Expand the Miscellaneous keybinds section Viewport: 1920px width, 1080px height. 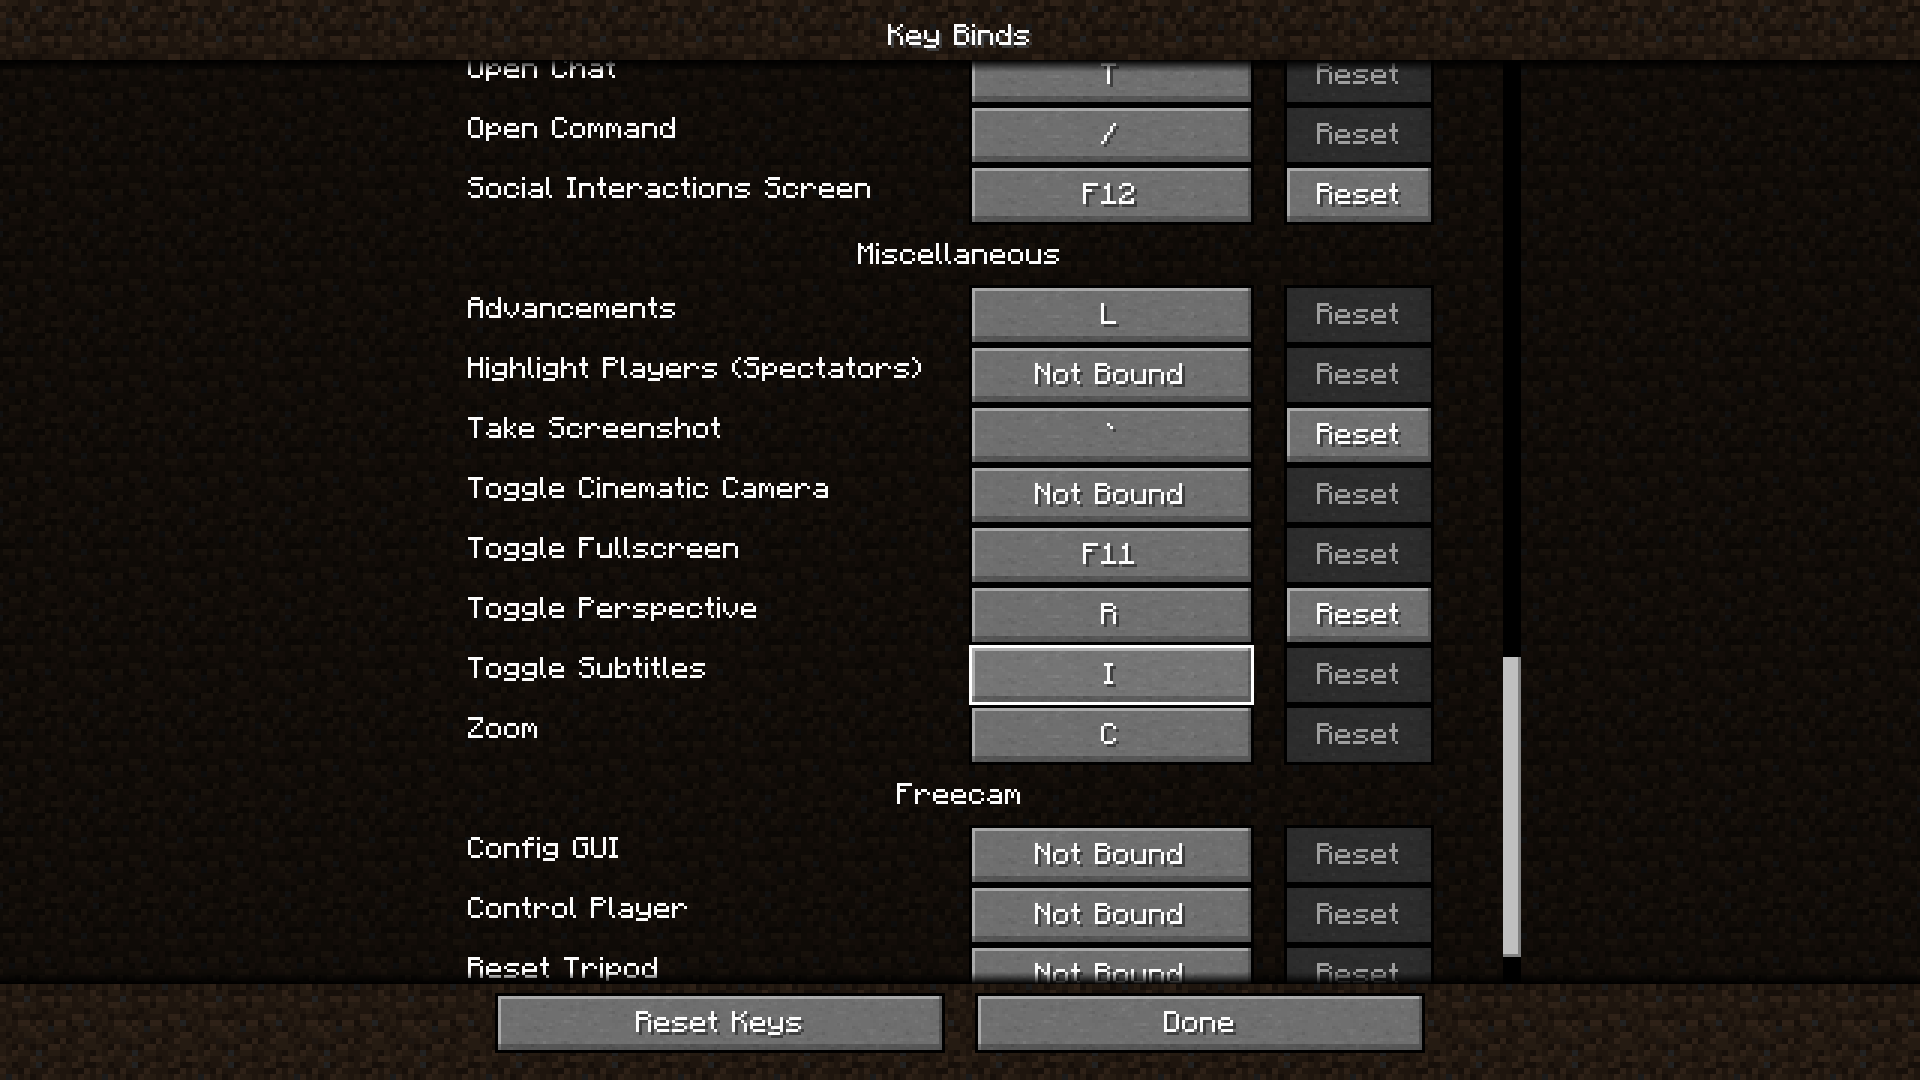(959, 253)
